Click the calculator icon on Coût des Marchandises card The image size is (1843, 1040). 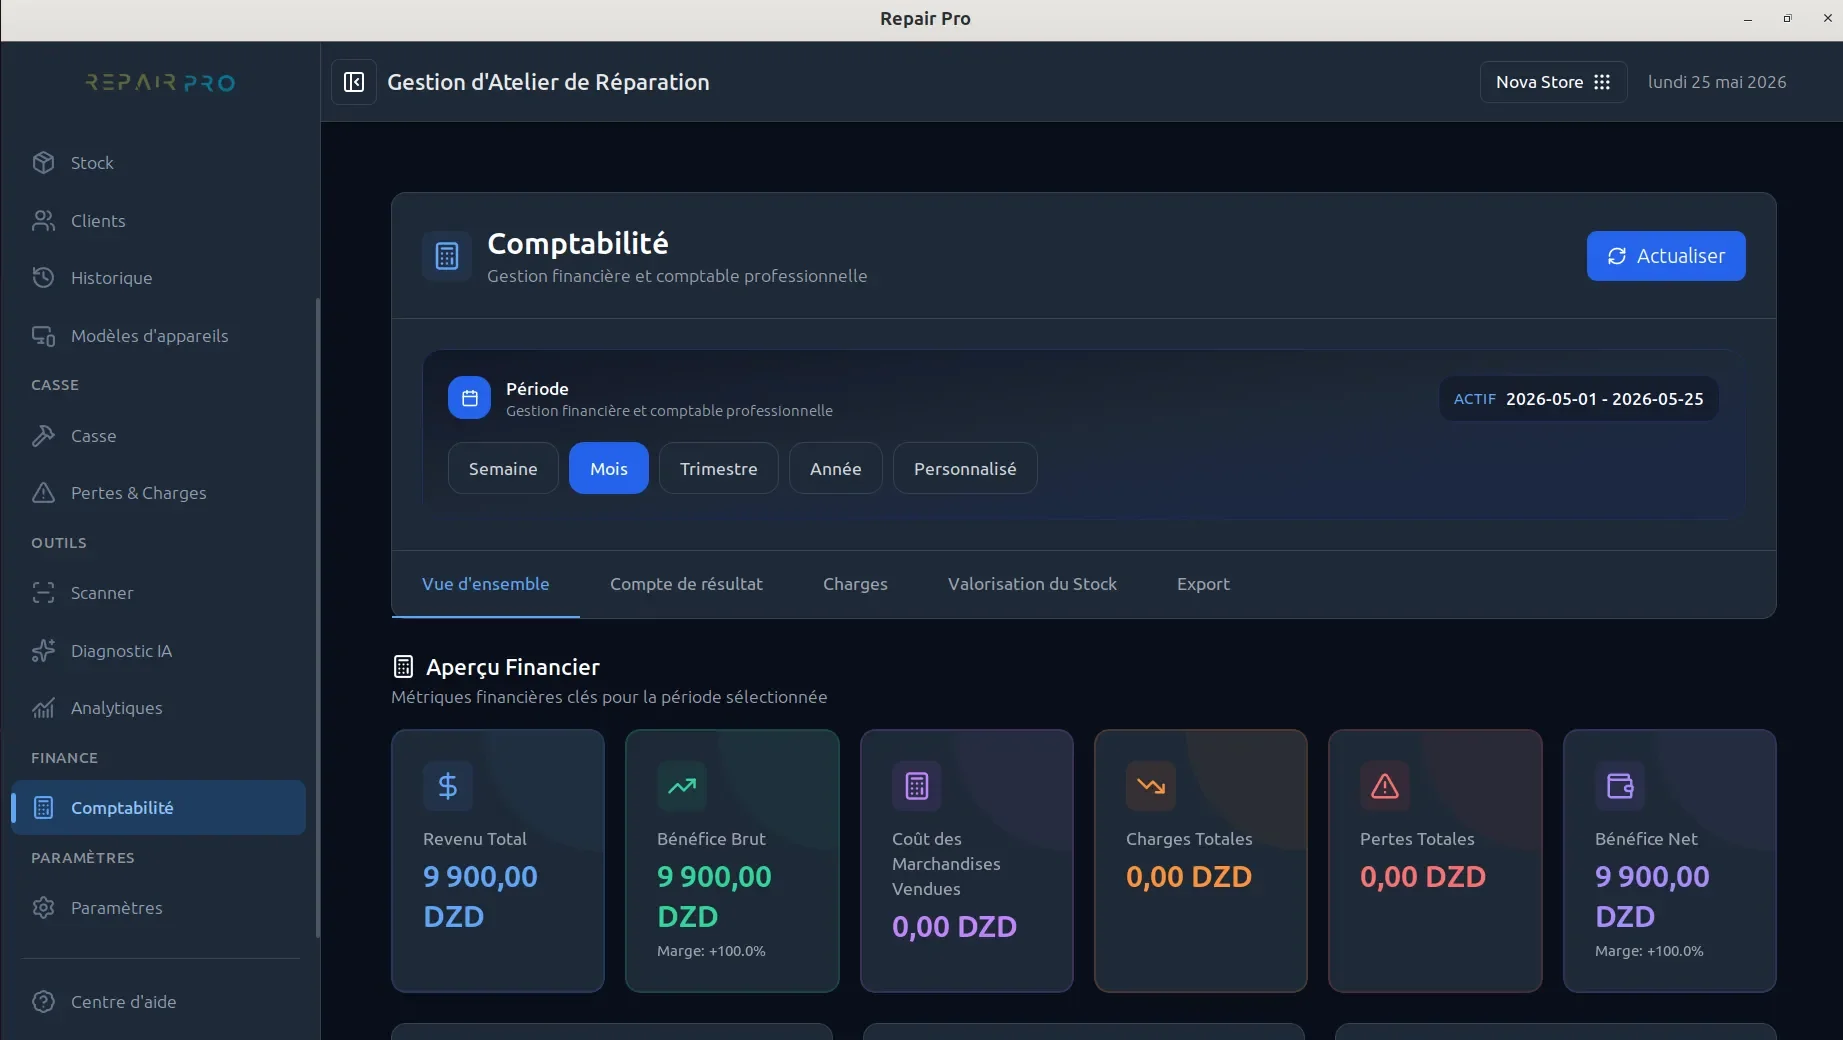917,786
